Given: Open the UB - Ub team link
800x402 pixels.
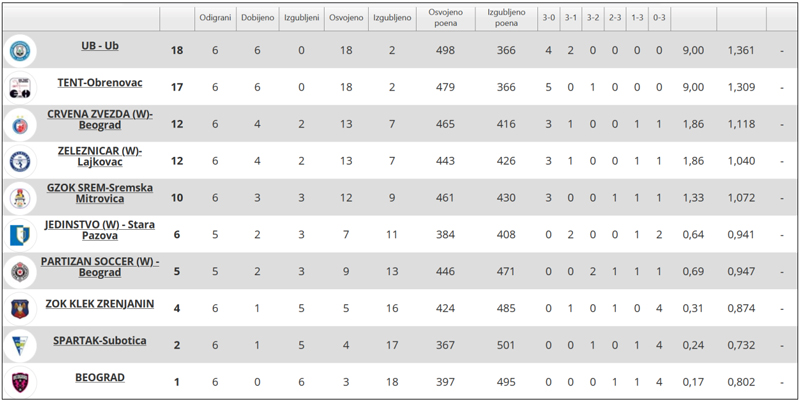Looking at the screenshot, I should [x=99, y=46].
